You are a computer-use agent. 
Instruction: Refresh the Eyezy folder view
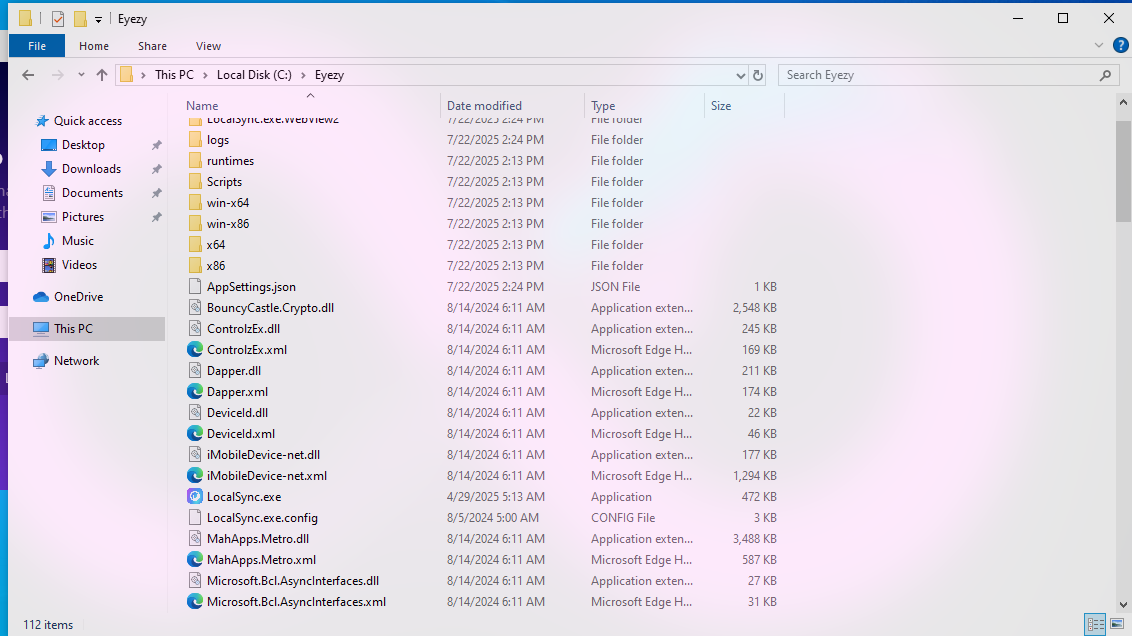pos(757,75)
